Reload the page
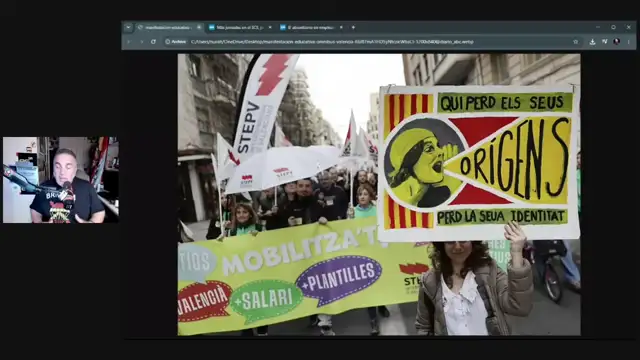640x360 pixels. (153, 42)
